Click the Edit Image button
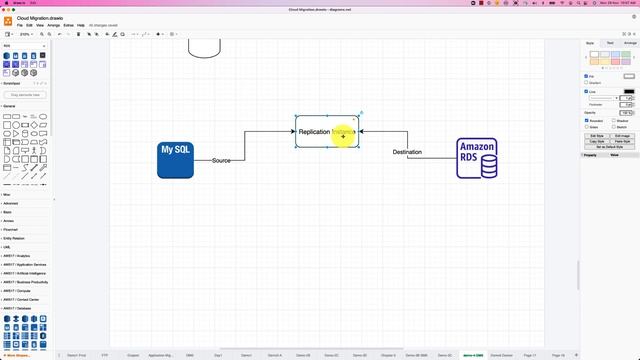Viewport: 640px width, 360px height. [622, 136]
